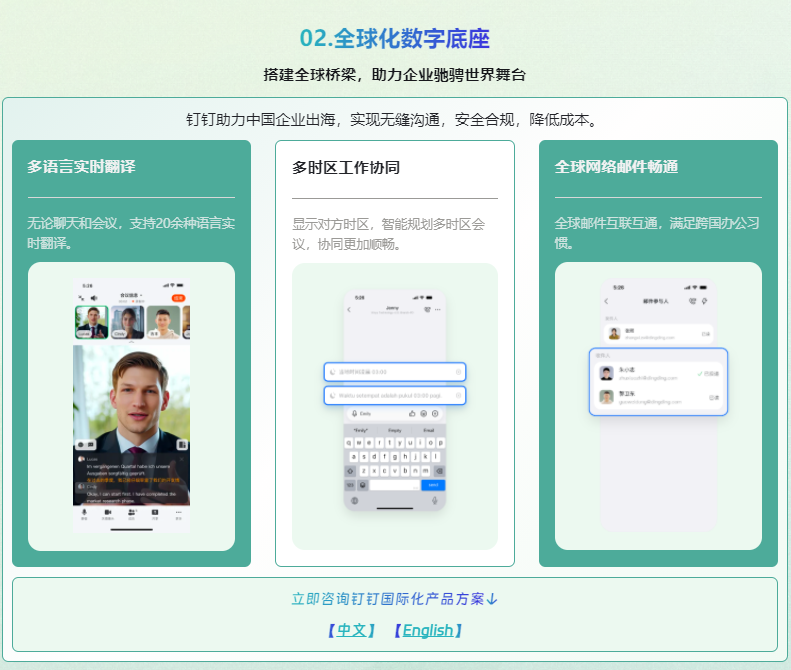
Task: Tap the microphone icon in meeting toolbar
Action: click(84, 512)
